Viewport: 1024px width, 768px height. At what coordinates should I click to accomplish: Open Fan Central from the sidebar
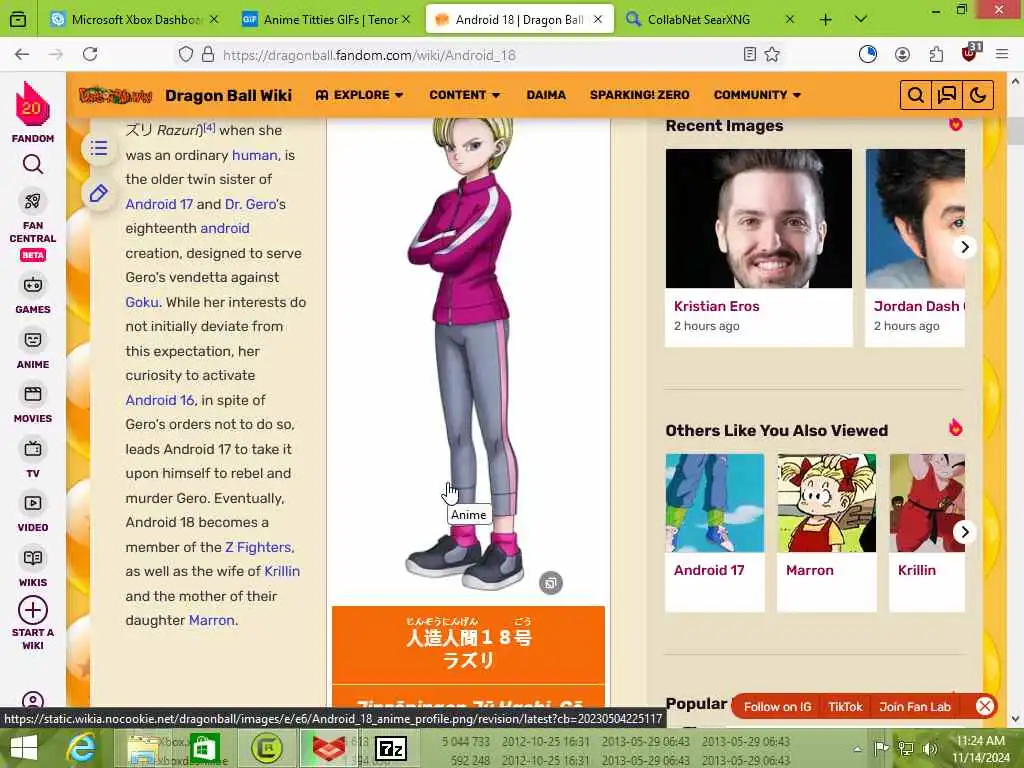pyautogui.click(x=33, y=200)
